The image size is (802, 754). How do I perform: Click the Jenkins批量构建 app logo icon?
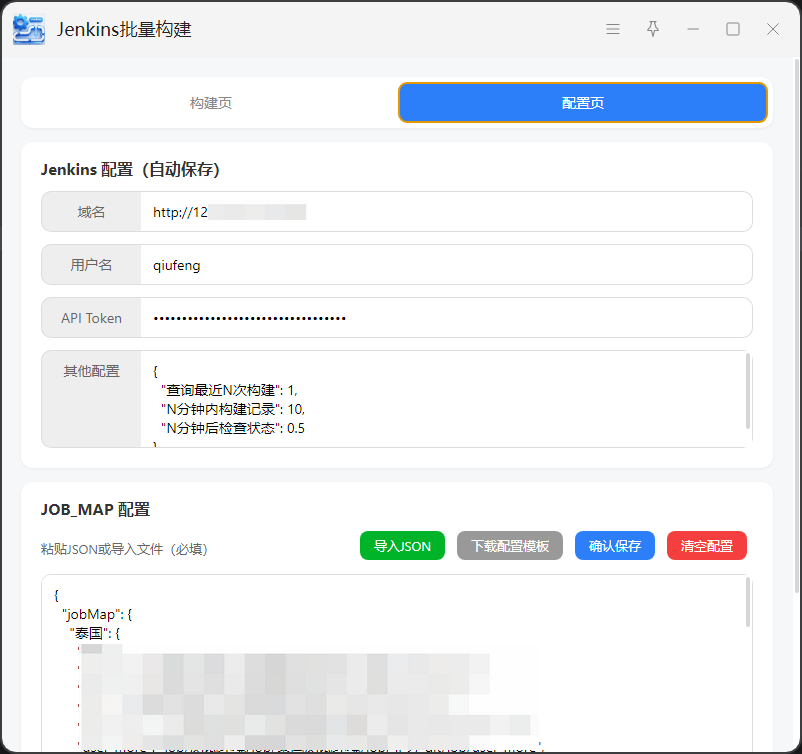[x=29, y=29]
